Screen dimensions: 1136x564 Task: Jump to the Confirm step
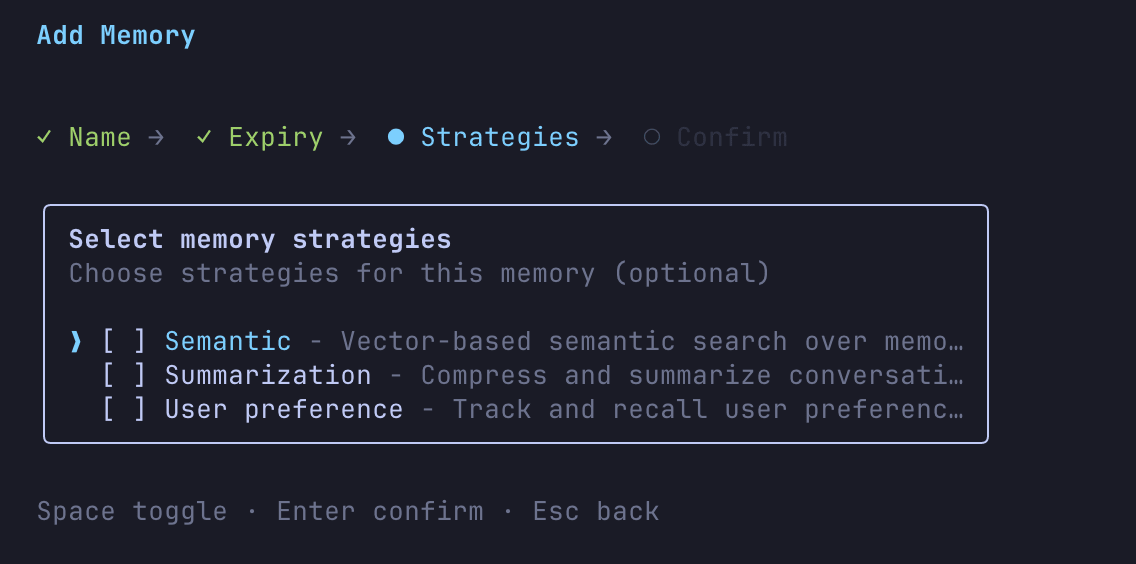[732, 137]
